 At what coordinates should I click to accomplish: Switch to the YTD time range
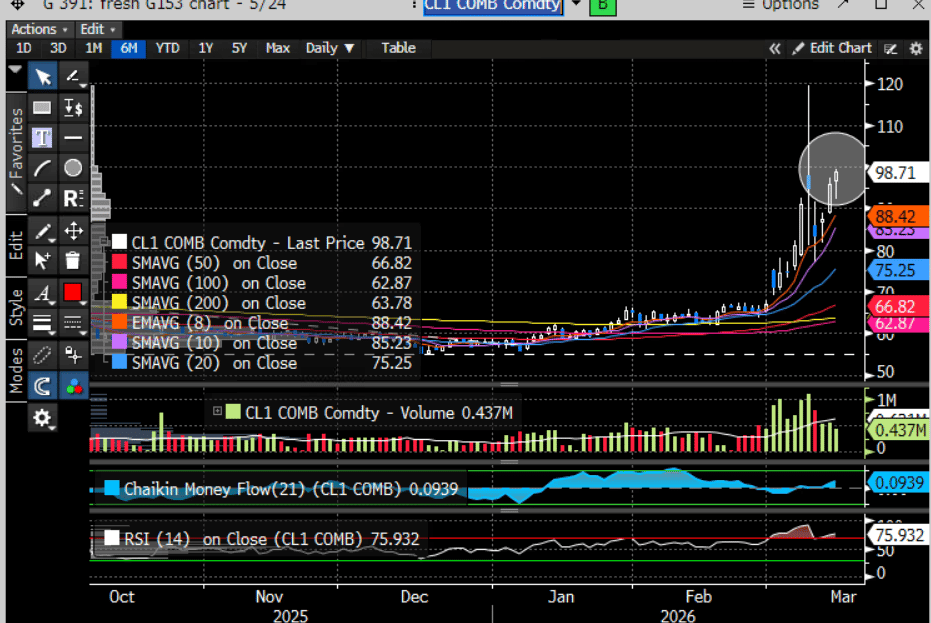168,48
